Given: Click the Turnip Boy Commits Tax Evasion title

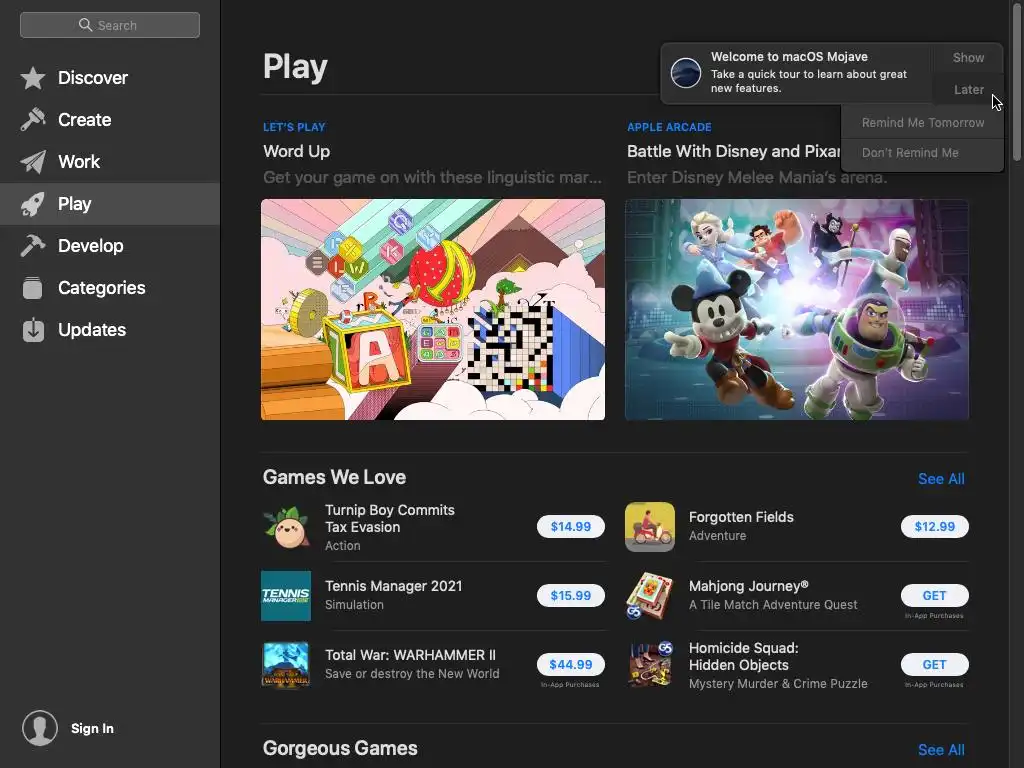Looking at the screenshot, I should click(390, 519).
